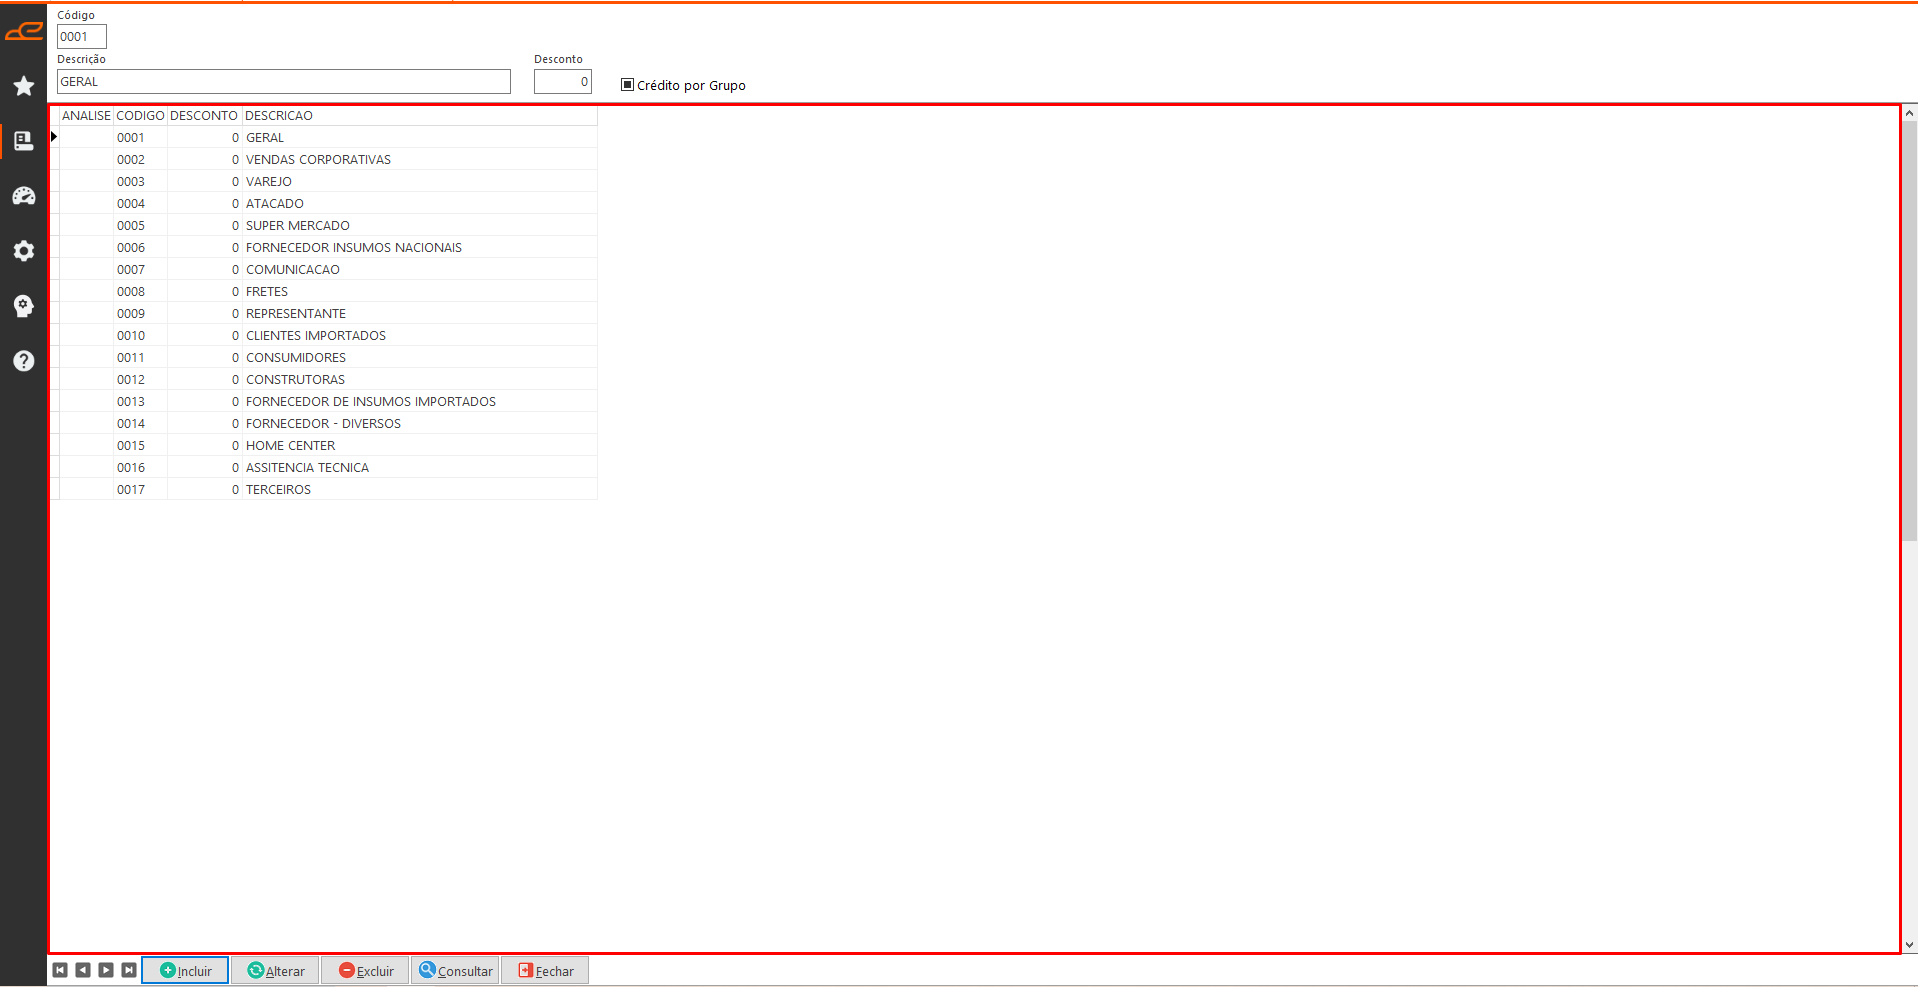Go to the next record
1918x987 pixels.
pos(106,970)
